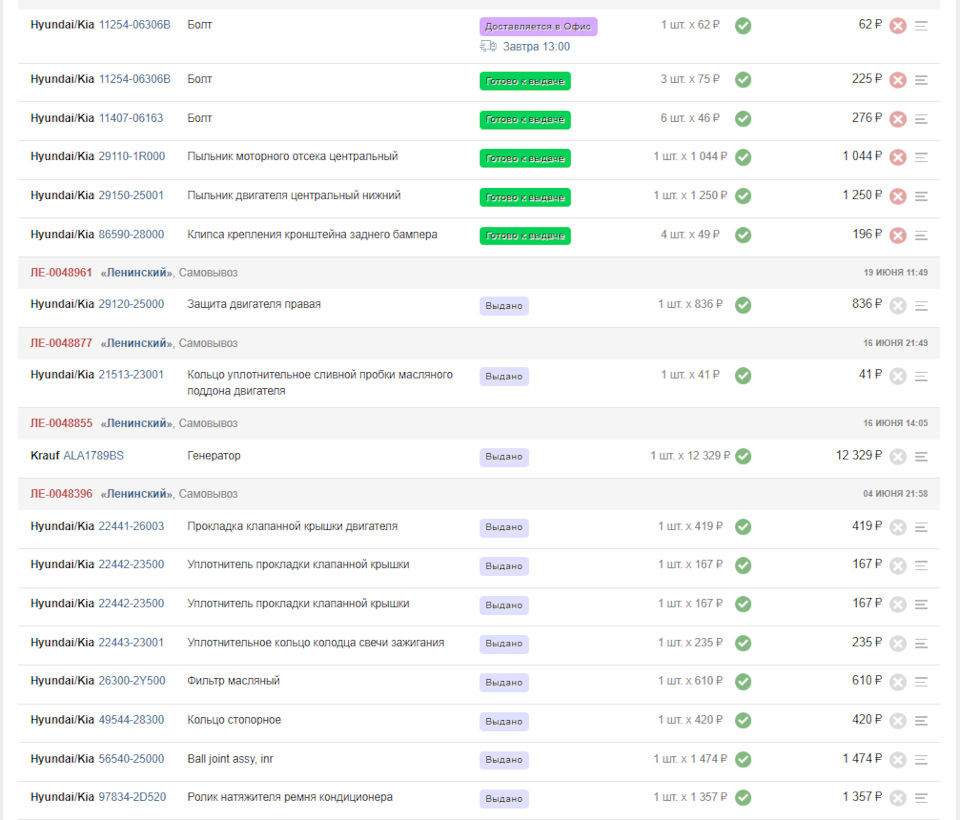
Task: Click the 1 474 ₽ total for Ball joint assy
Action: pos(862,758)
